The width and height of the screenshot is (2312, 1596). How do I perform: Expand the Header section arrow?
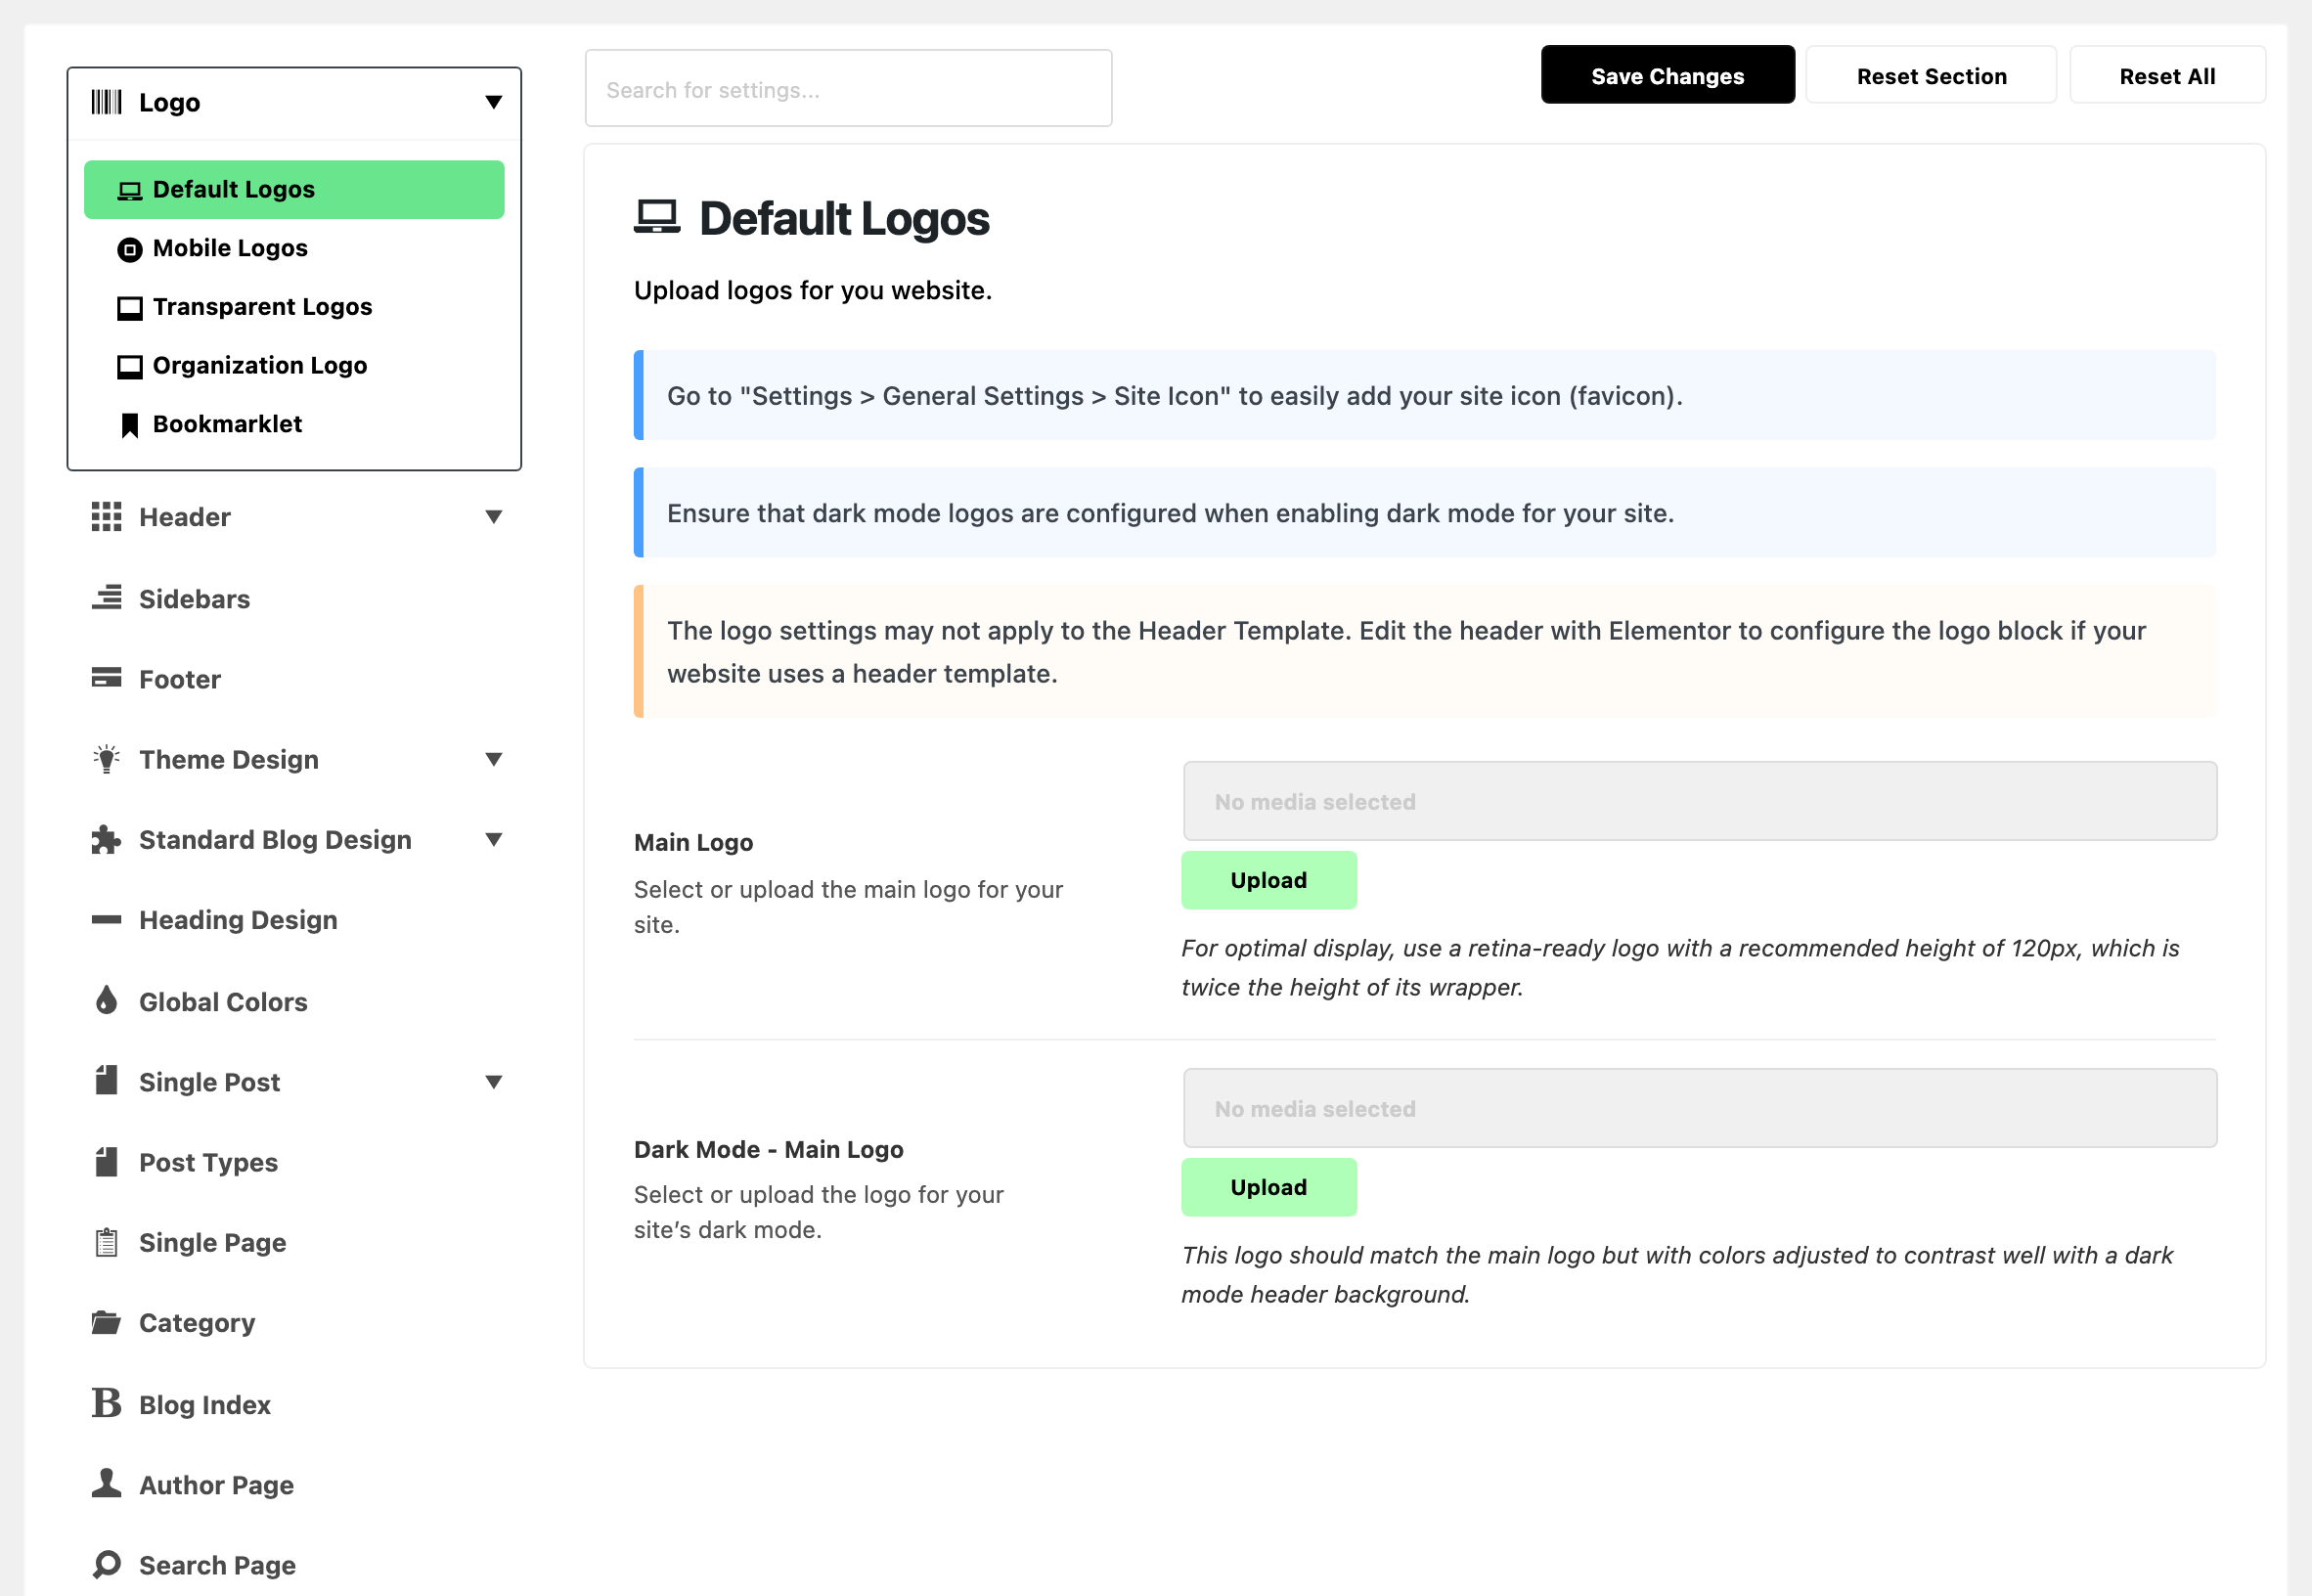(x=493, y=517)
